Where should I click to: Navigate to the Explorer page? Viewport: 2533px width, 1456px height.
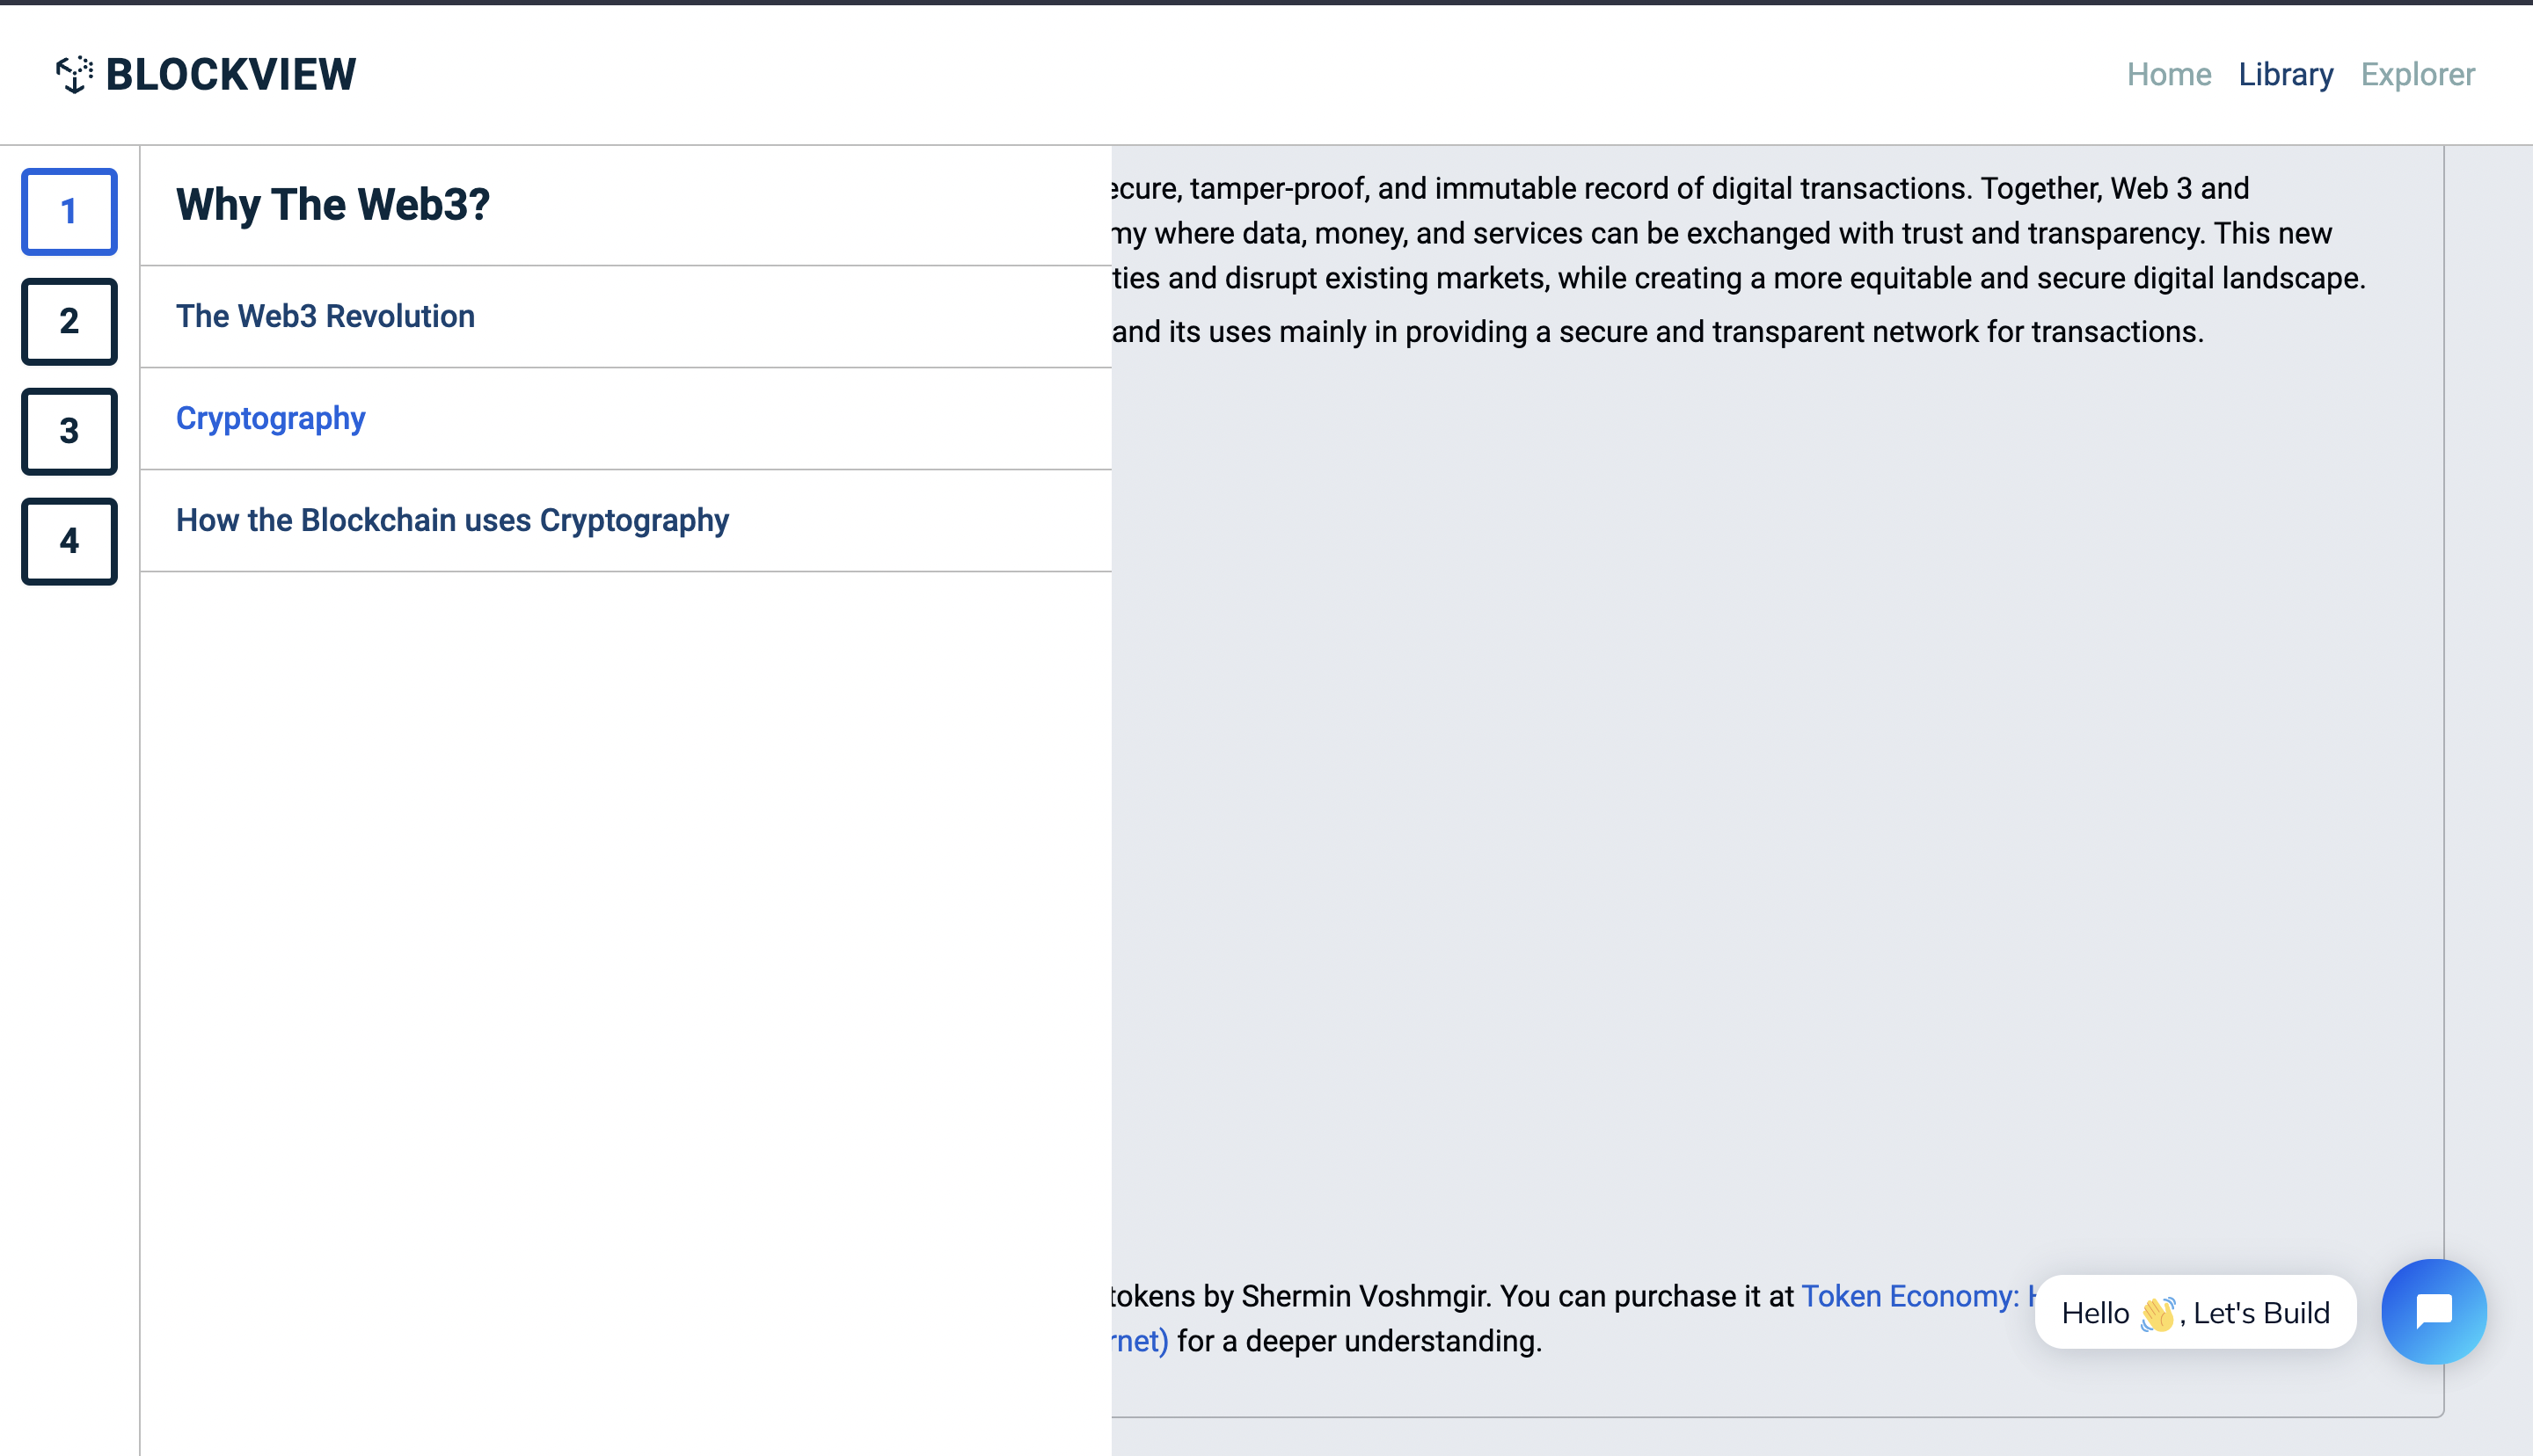pyautogui.click(x=2417, y=74)
